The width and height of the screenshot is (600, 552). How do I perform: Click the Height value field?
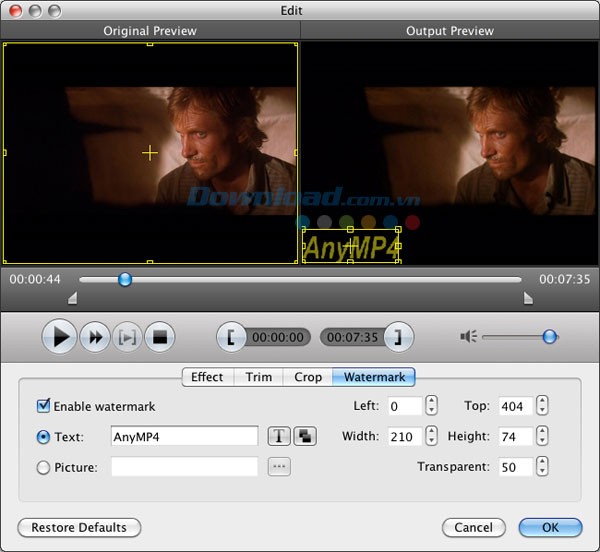(x=515, y=436)
